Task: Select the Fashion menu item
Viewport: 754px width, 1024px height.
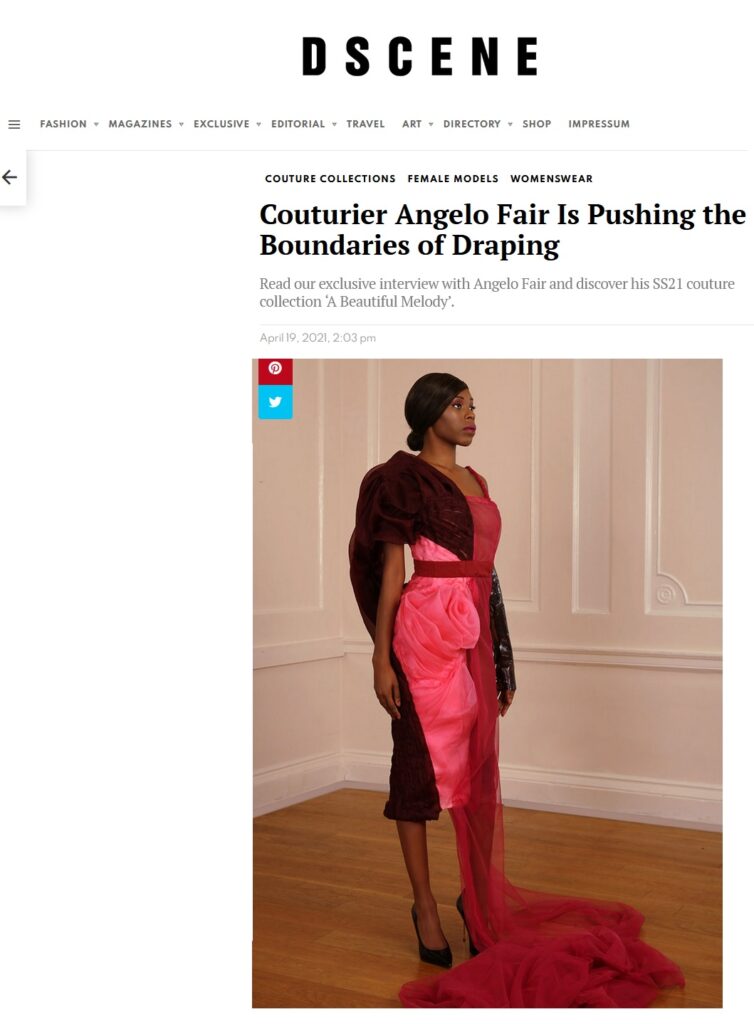Action: (x=63, y=124)
